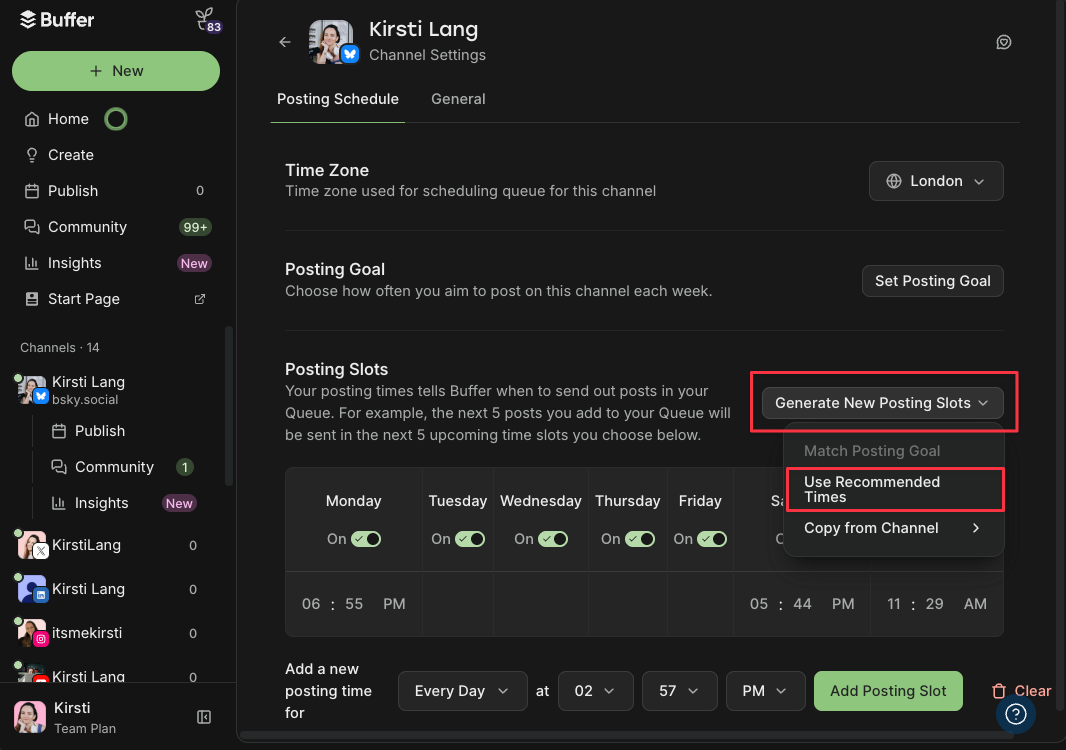Viewport: 1066px width, 750px height.
Task: Open Home in the sidebar
Action: tap(68, 119)
